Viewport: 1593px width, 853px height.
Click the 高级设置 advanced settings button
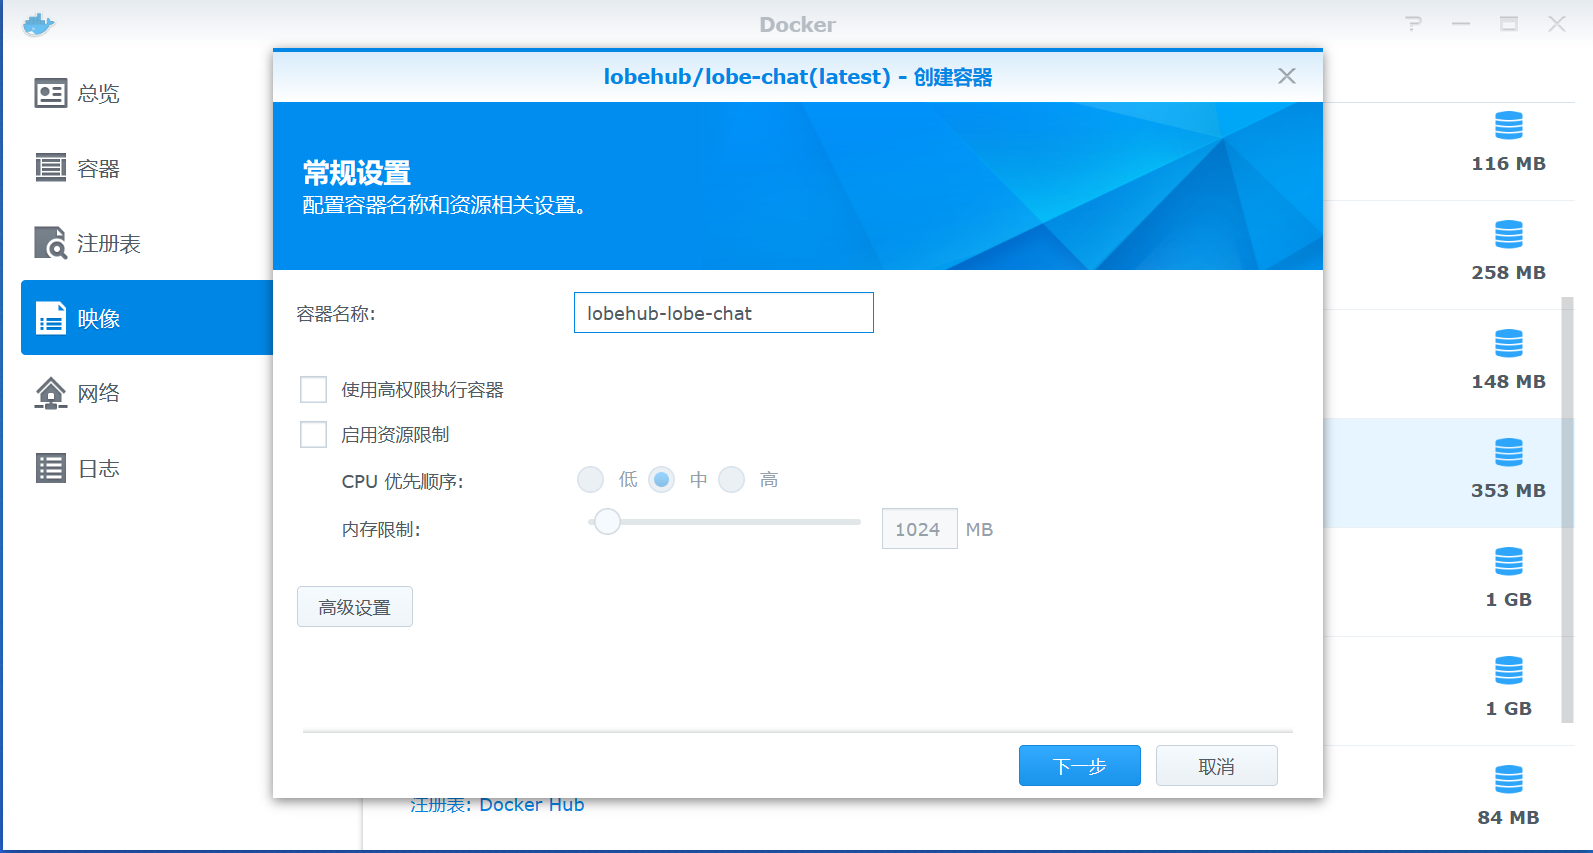[x=355, y=607]
